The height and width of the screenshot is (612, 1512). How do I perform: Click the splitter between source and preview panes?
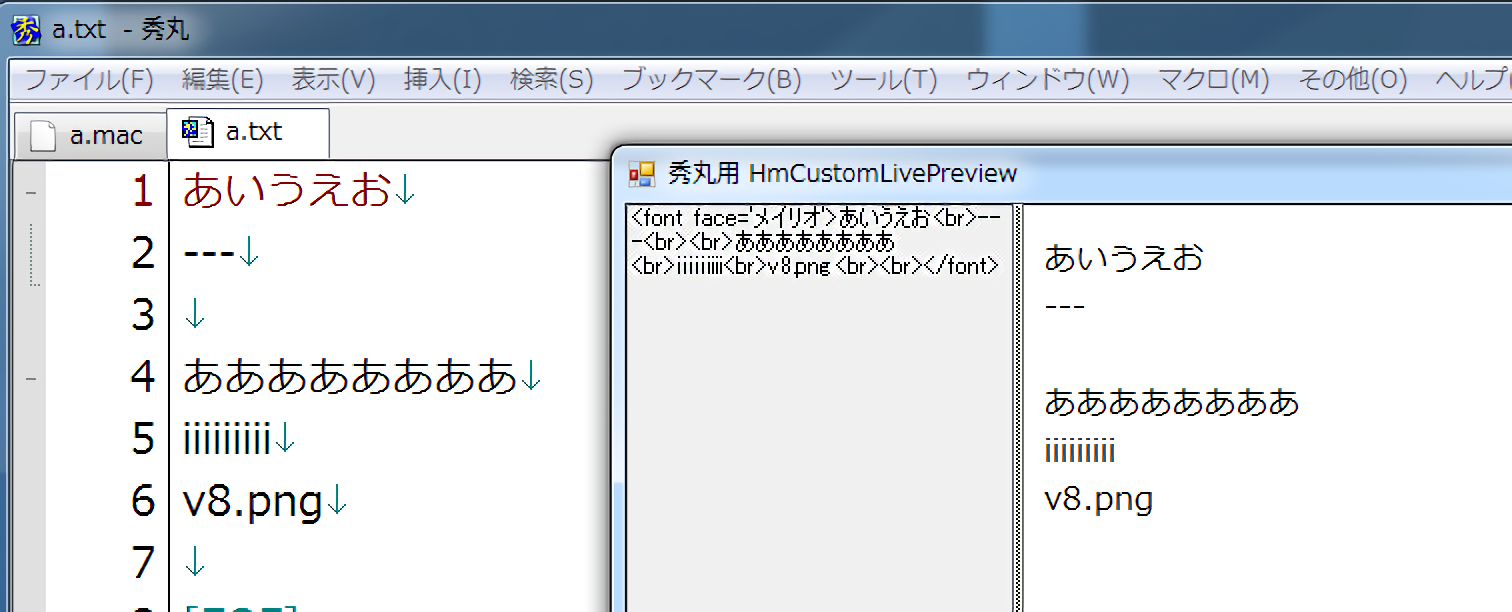click(x=1020, y=400)
